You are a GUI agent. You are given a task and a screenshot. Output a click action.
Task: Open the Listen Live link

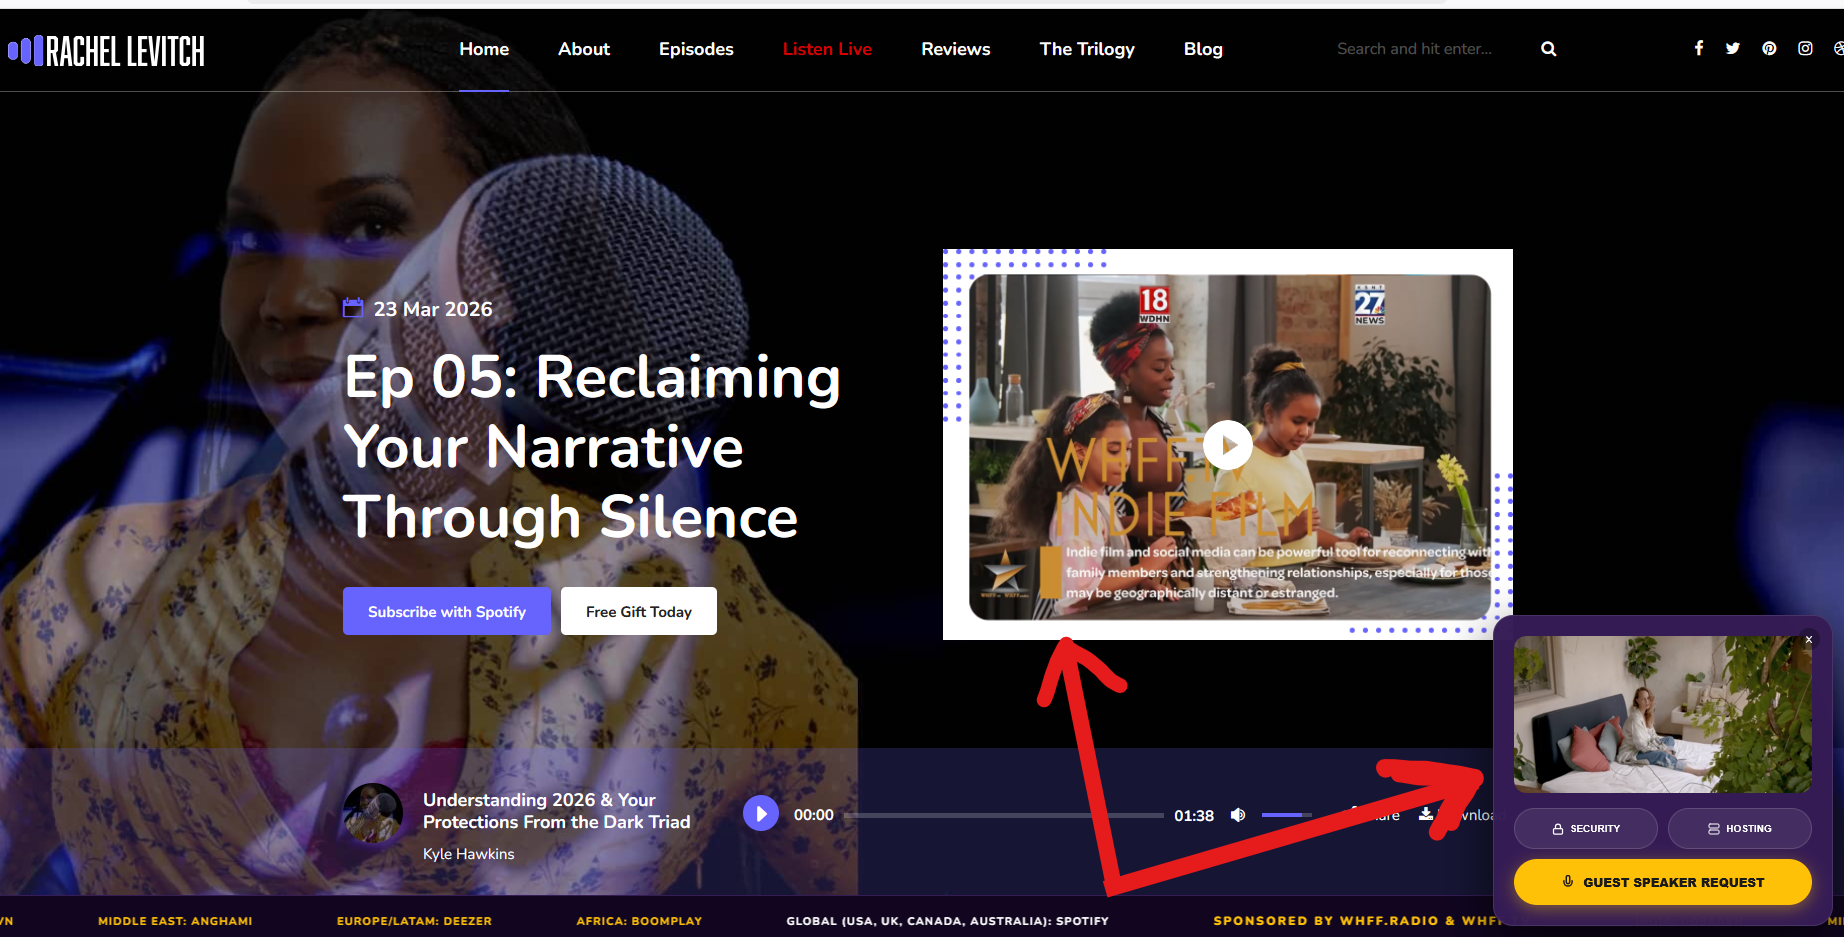(827, 49)
